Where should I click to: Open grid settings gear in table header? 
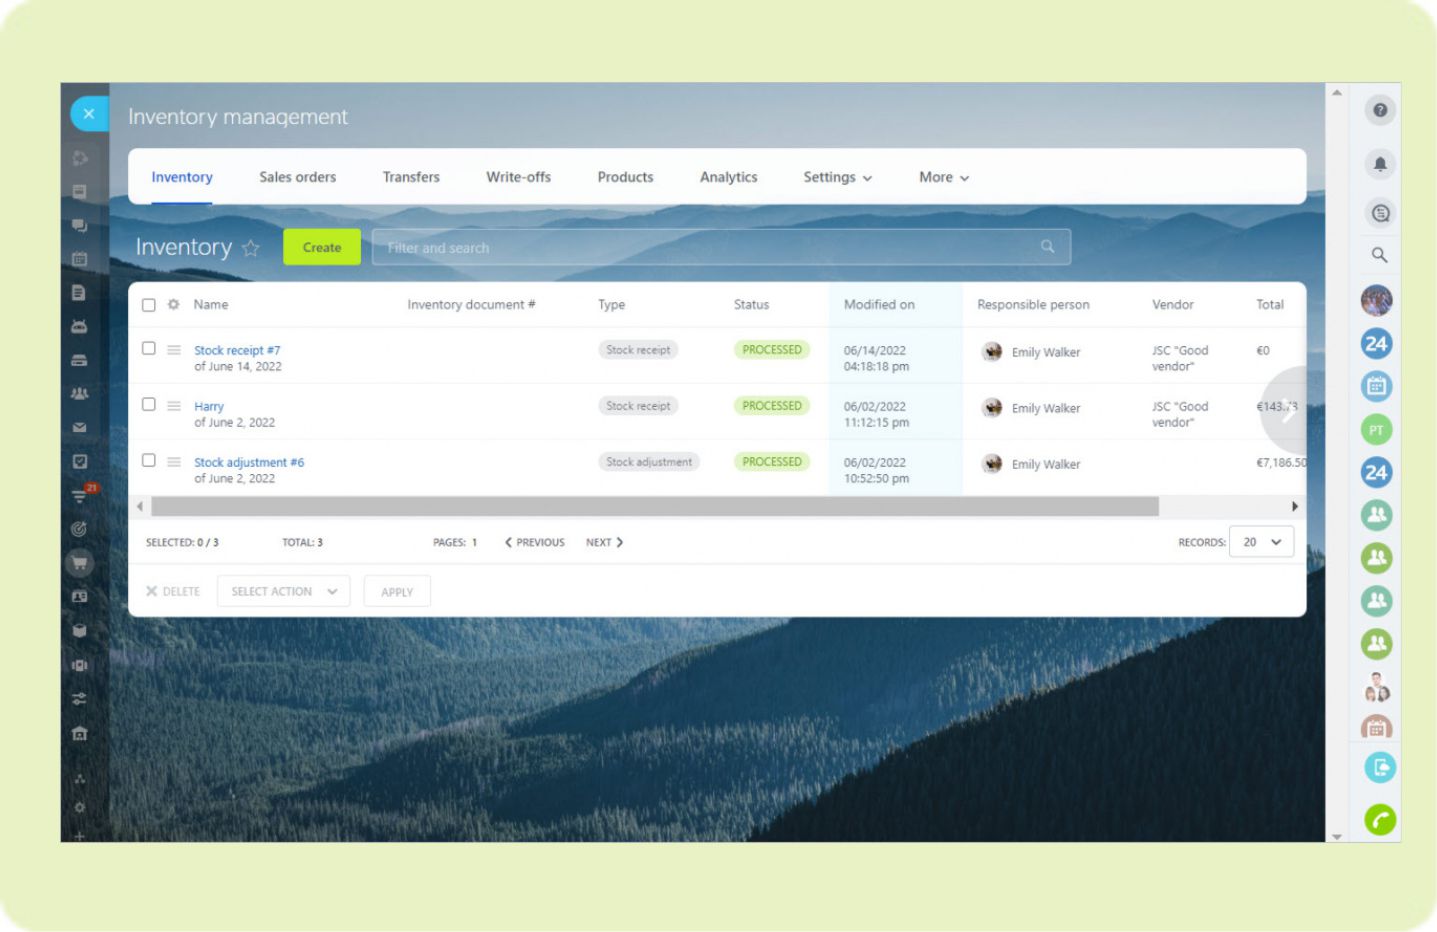click(173, 304)
